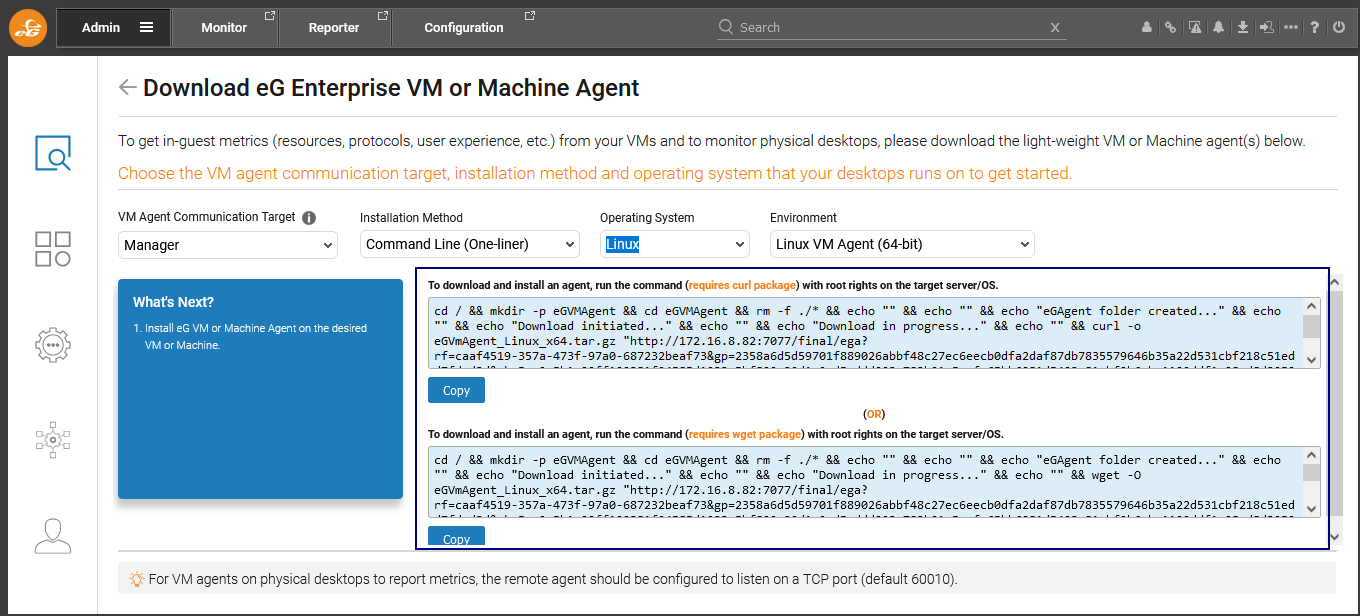The height and width of the screenshot is (616, 1360).
Task: Show info for VM Agent Communication Target
Action: 309,218
